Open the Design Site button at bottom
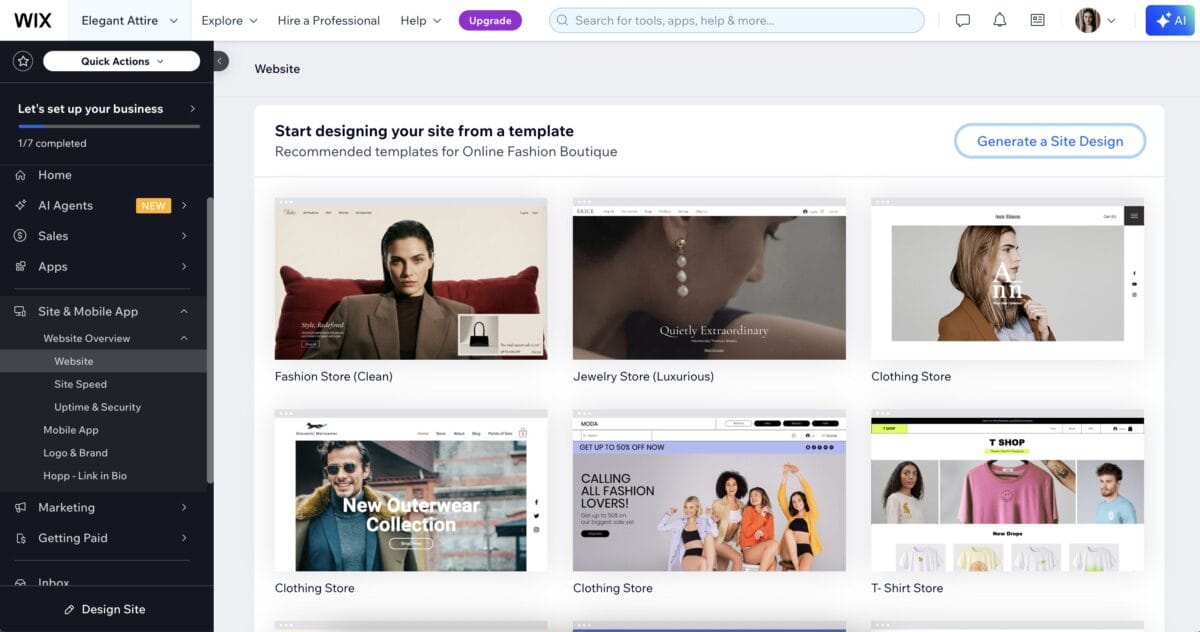The height and width of the screenshot is (632, 1200). click(x=107, y=608)
